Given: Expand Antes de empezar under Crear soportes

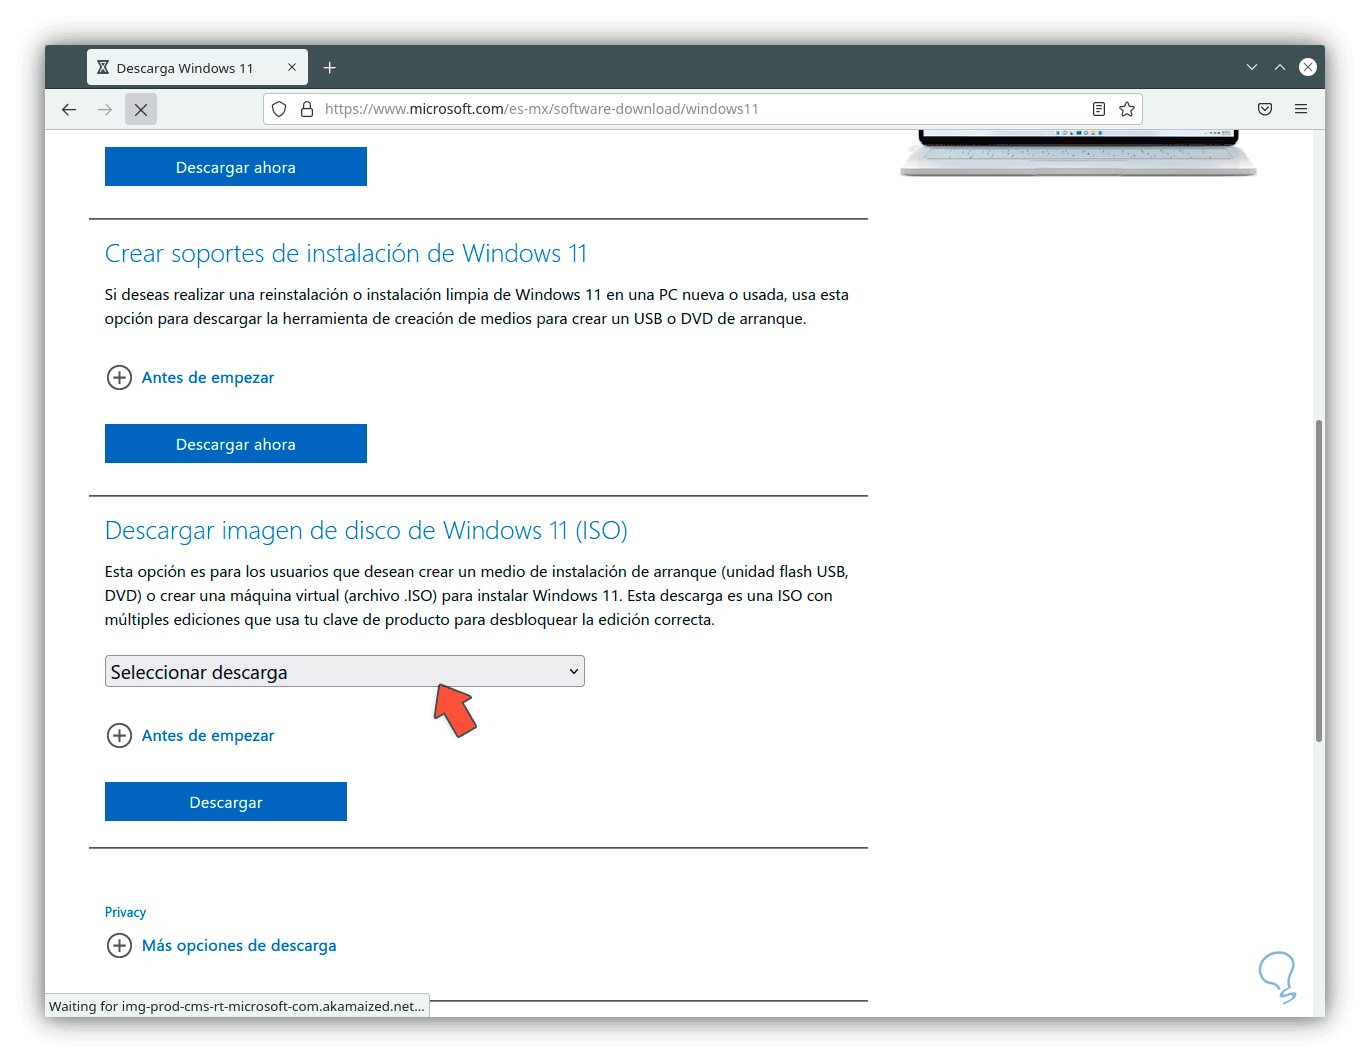Looking at the screenshot, I should point(190,377).
